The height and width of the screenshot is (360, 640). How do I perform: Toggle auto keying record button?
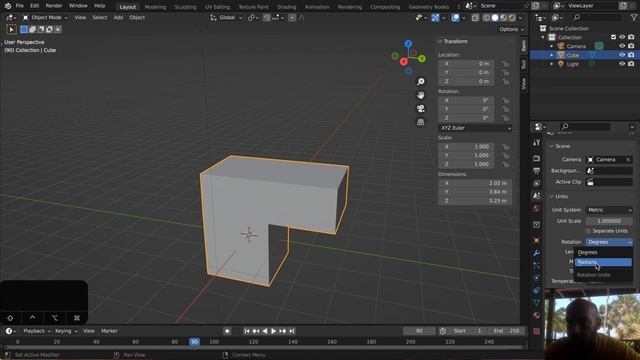click(x=227, y=331)
